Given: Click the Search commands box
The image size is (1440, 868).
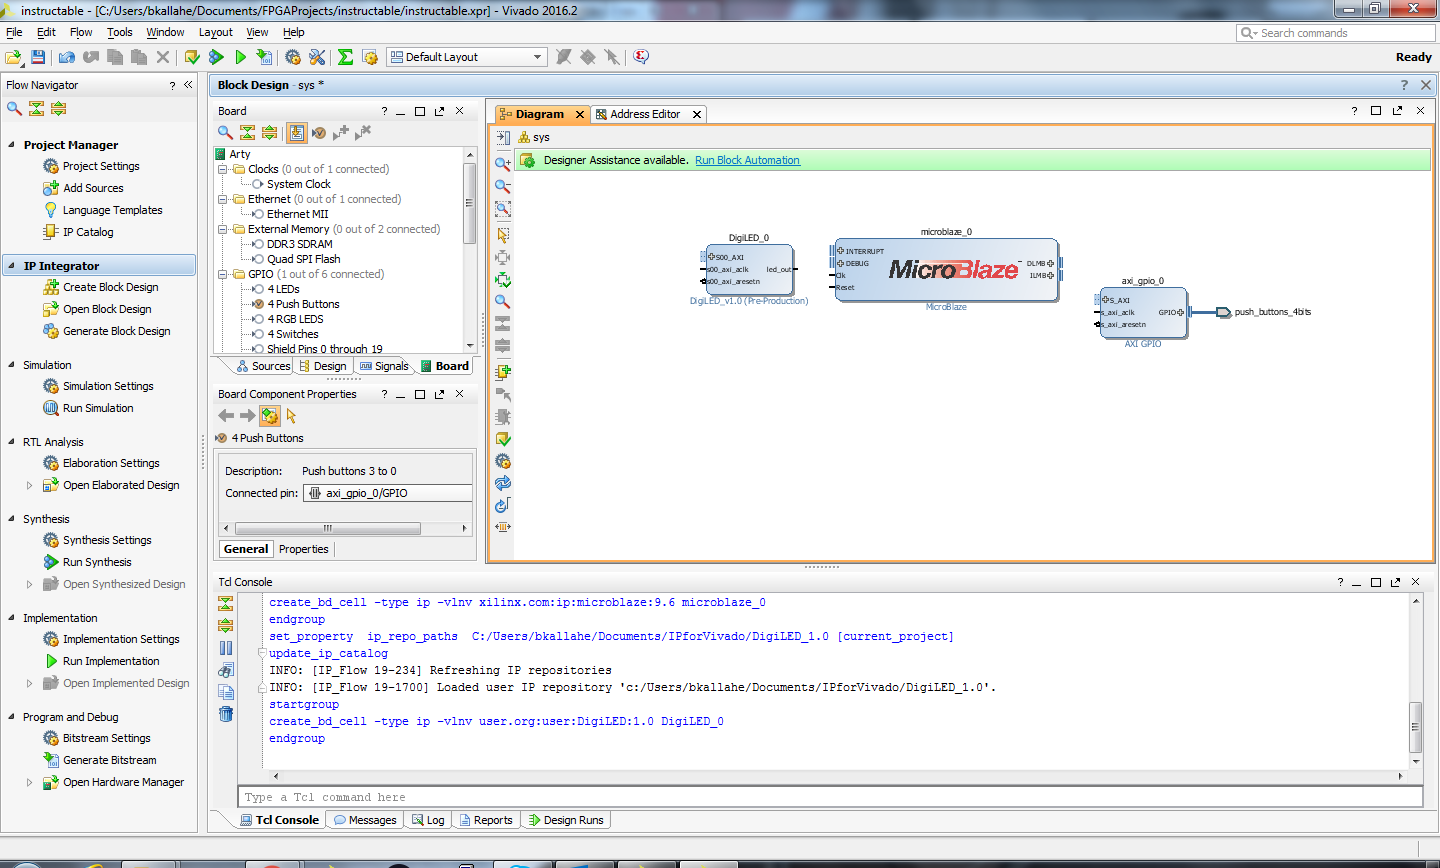Looking at the screenshot, I should (x=1335, y=33).
